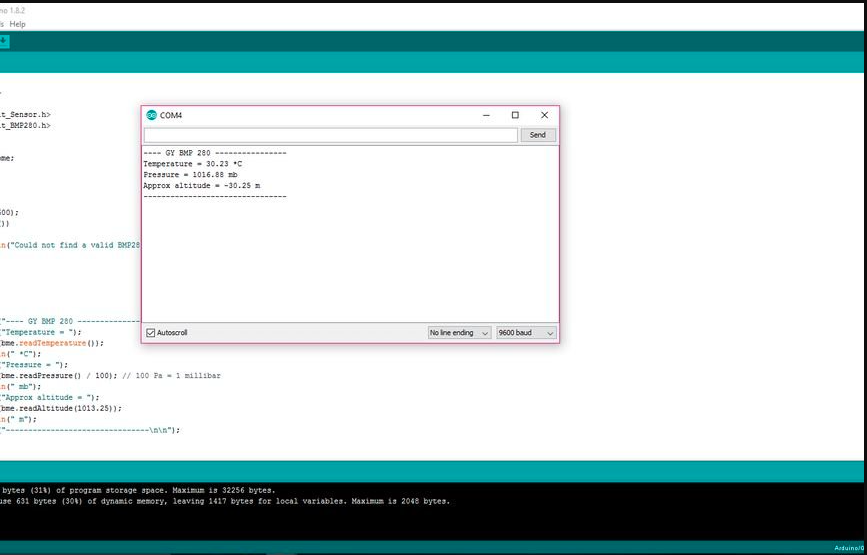Minimize the COM4 serial monitor window
The height and width of the screenshot is (555, 867).
(x=486, y=115)
